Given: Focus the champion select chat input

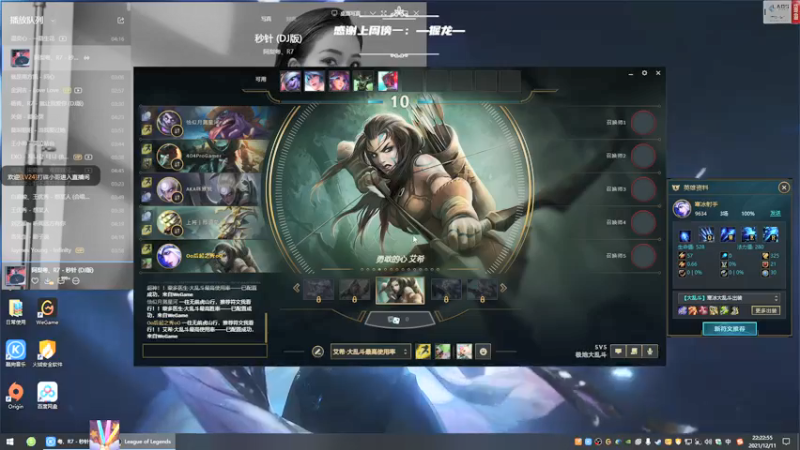Looking at the screenshot, I should 205,351.
